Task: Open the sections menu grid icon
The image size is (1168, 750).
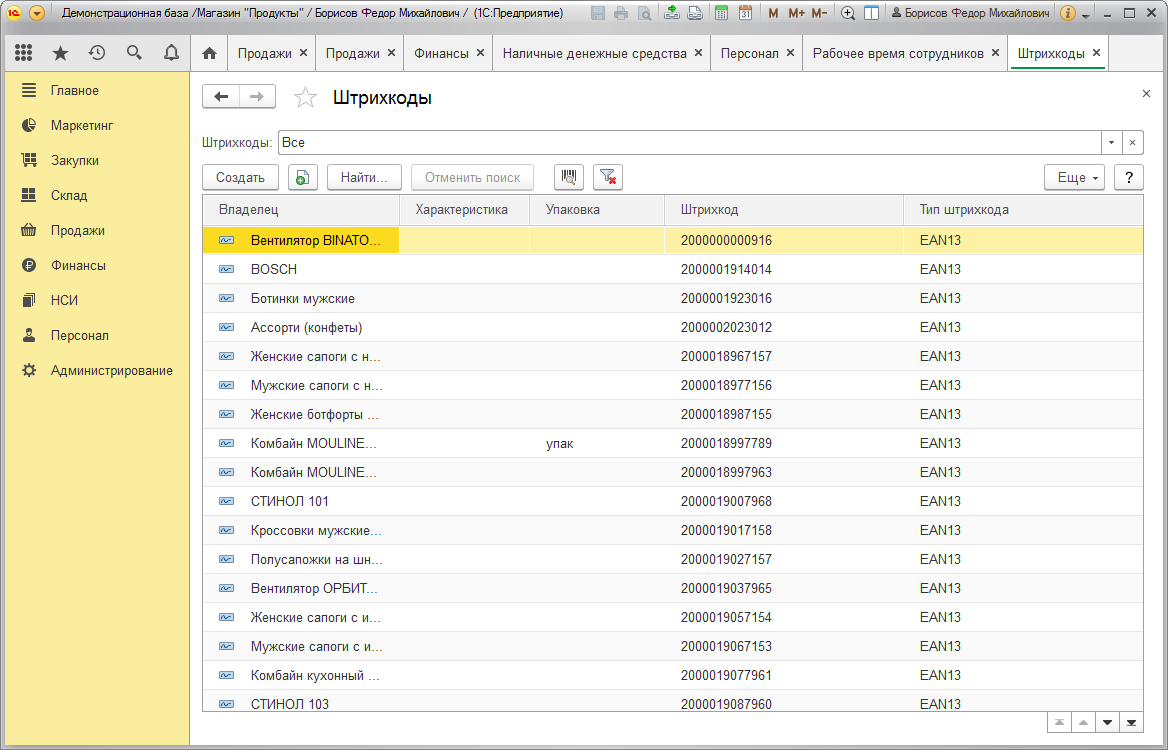Action: click(x=23, y=53)
